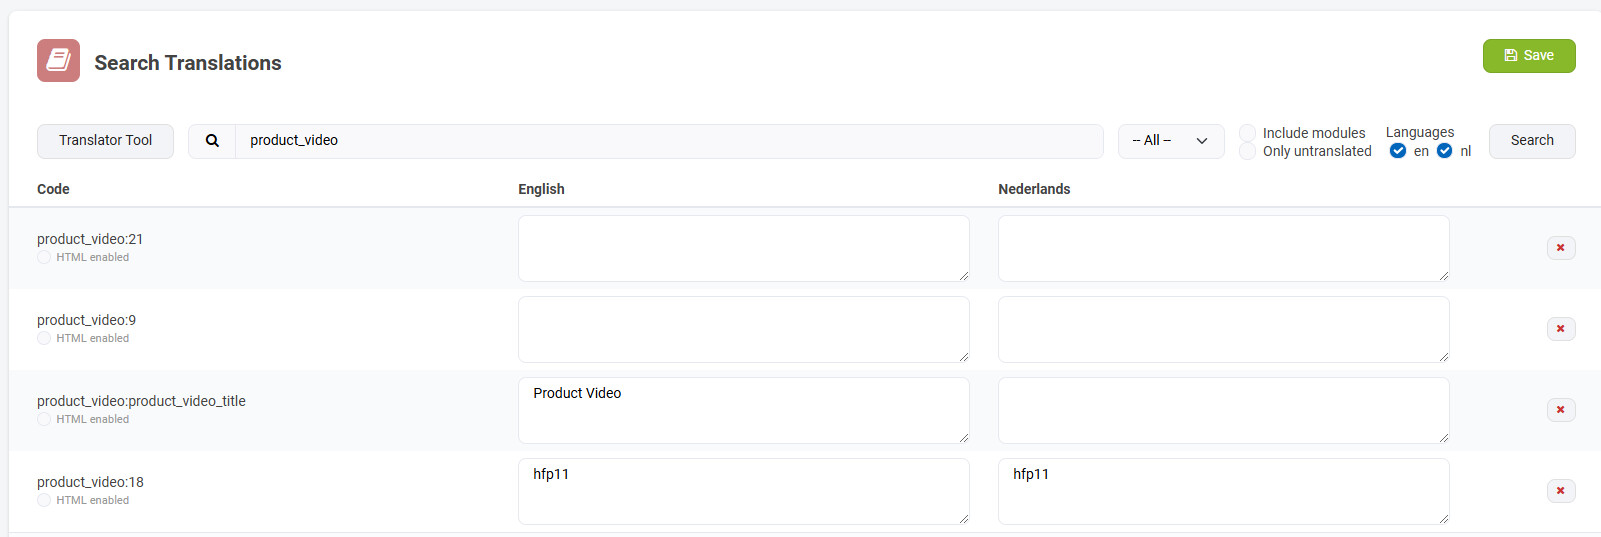Uncheck the nl language checkbox
Image resolution: width=1601 pixels, height=537 pixels.
pos(1444,151)
